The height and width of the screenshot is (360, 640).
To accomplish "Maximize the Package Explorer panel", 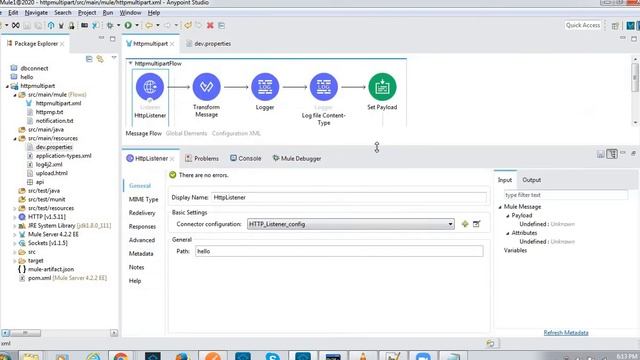I will [113, 39].
